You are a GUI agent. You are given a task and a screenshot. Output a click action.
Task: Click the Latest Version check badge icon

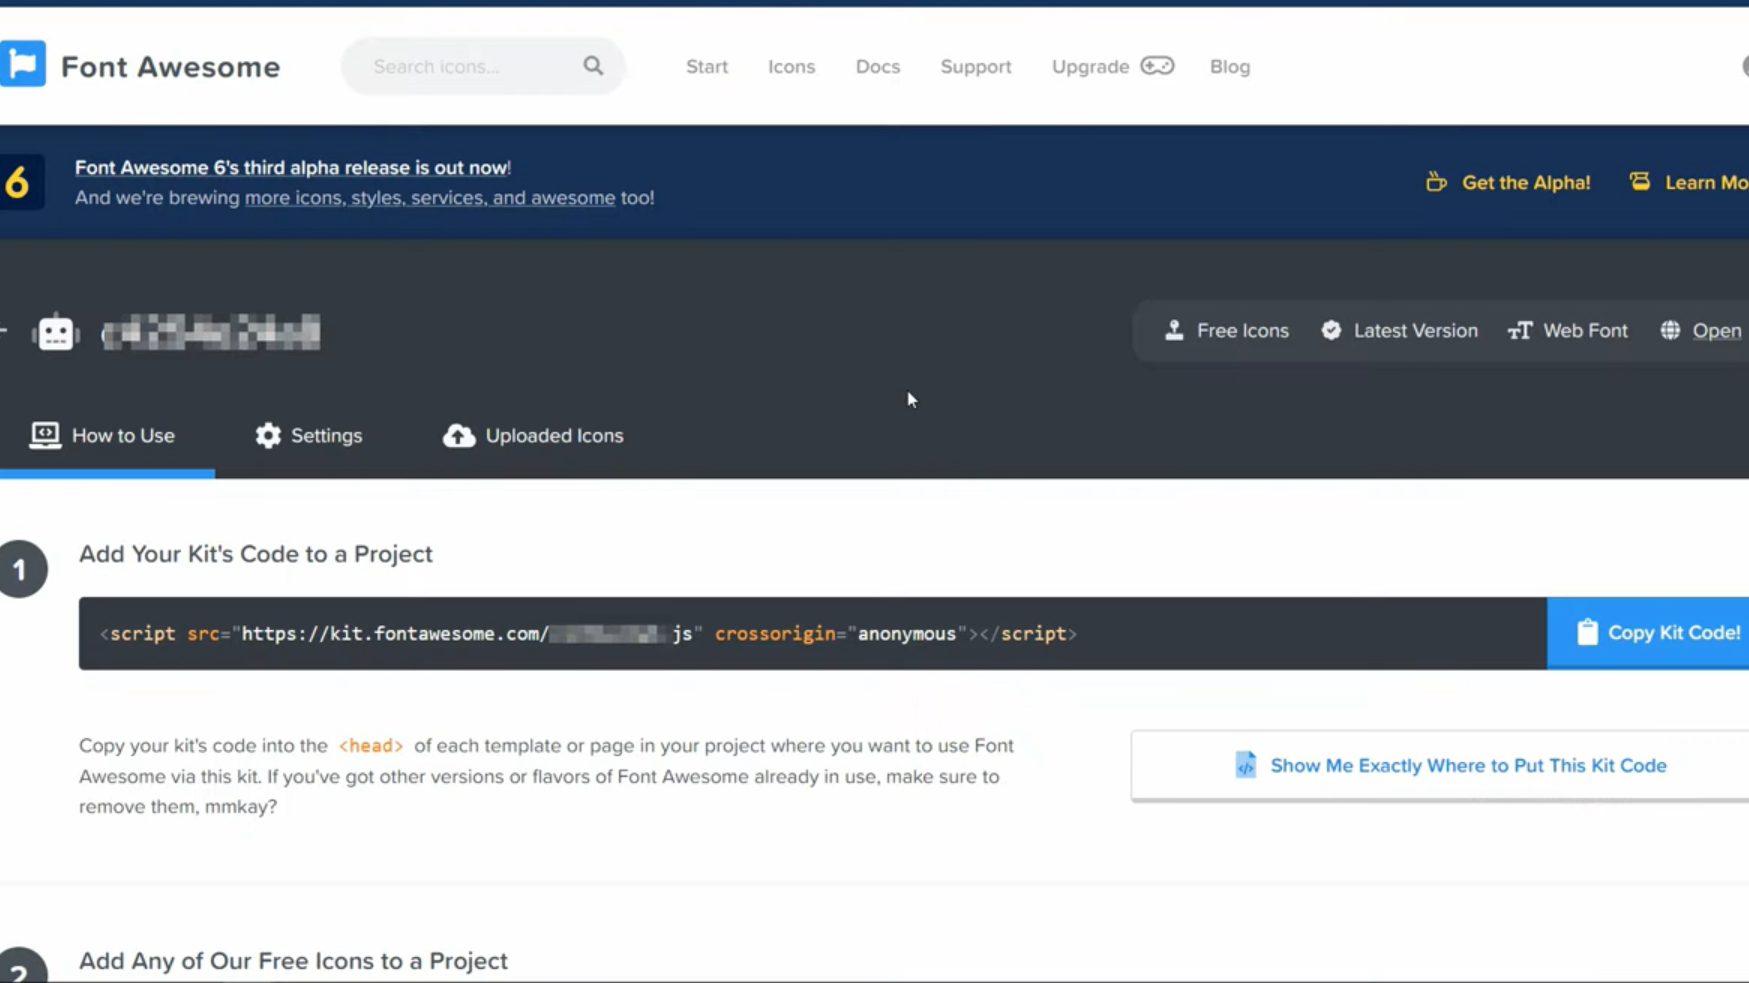point(1331,330)
